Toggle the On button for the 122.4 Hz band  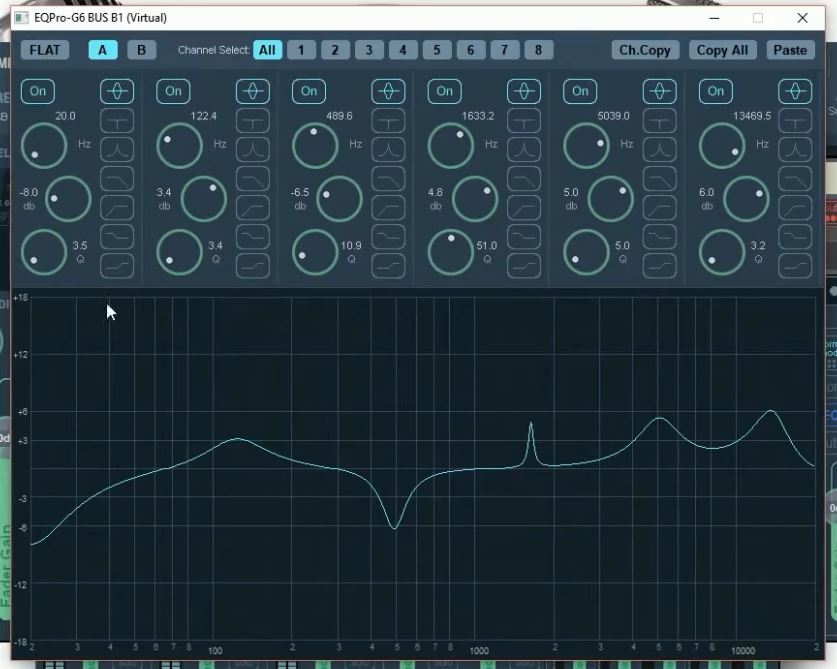[x=172, y=91]
